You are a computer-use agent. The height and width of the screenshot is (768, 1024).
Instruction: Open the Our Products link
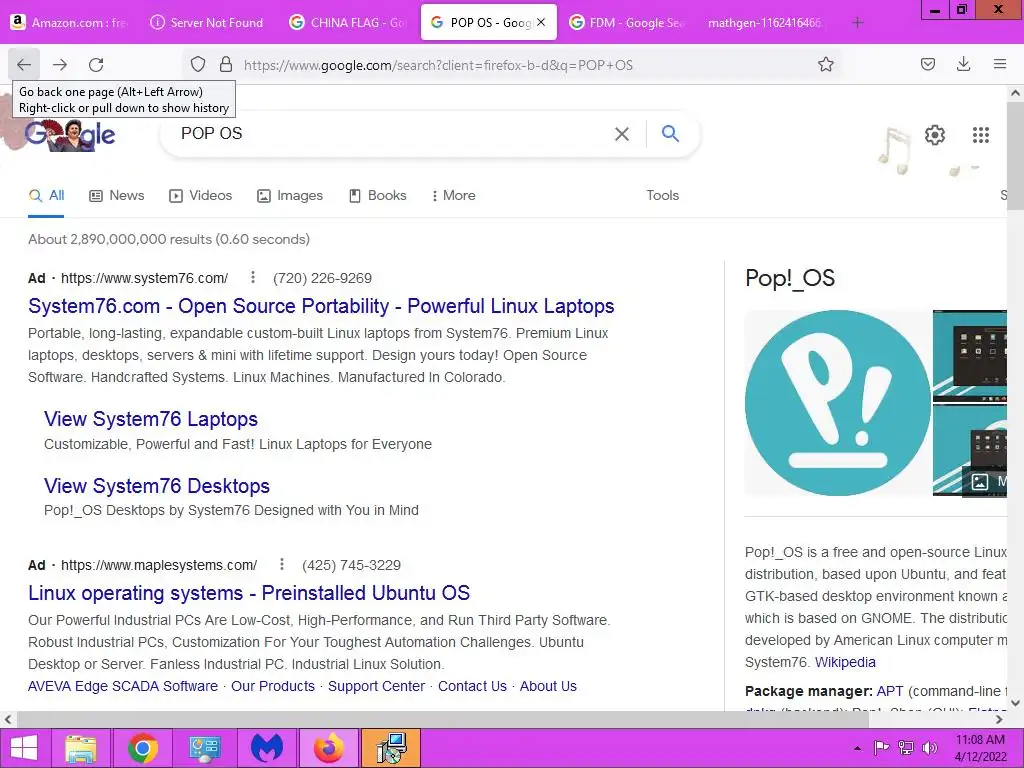pos(273,686)
